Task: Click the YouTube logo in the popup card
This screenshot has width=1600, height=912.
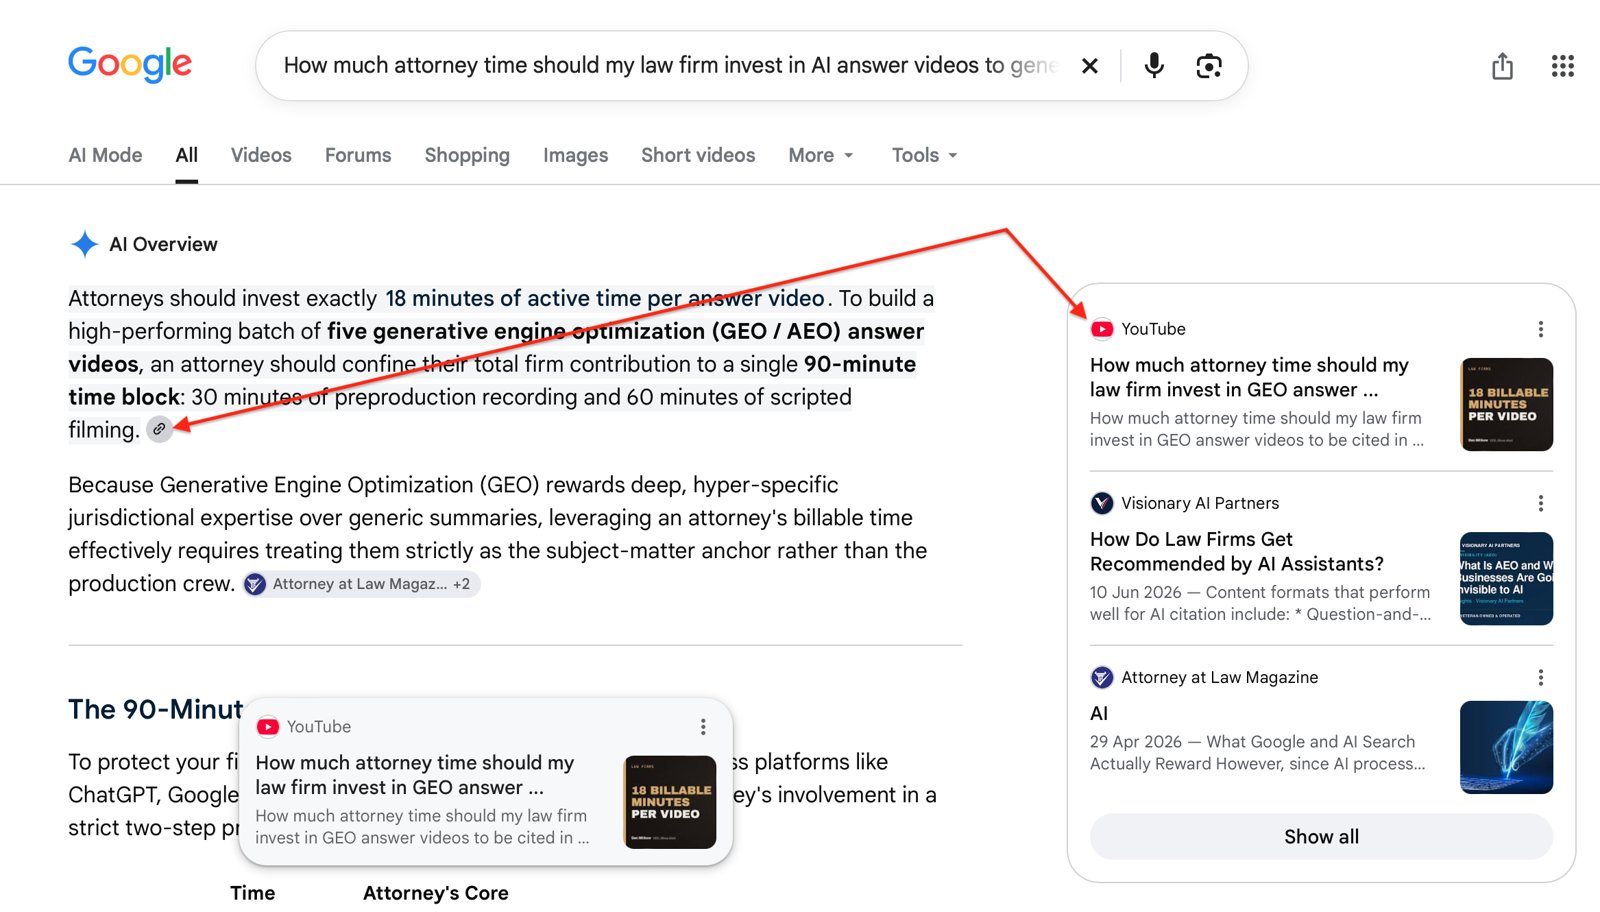Action: point(268,727)
